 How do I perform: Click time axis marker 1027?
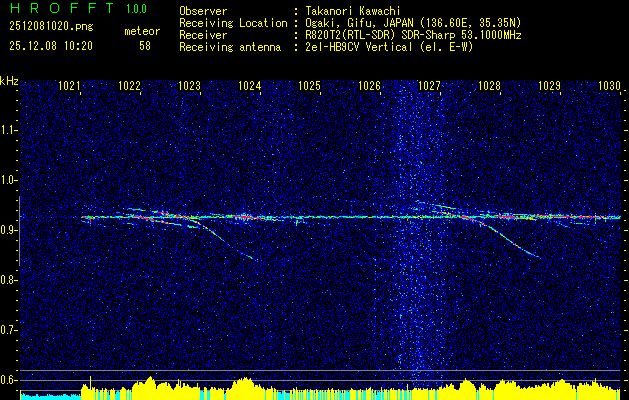click(x=429, y=86)
